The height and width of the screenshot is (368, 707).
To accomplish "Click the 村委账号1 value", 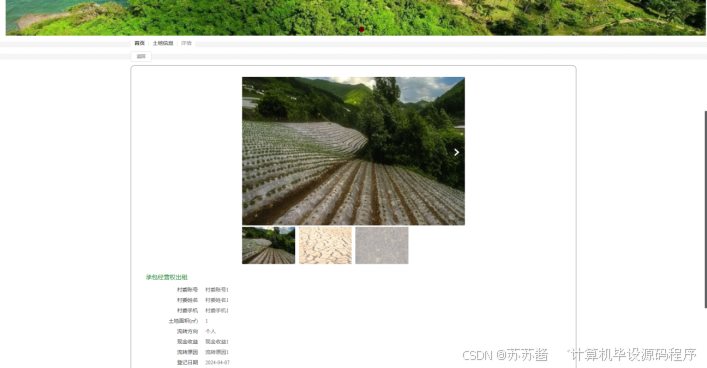I will pyautogui.click(x=217, y=290).
